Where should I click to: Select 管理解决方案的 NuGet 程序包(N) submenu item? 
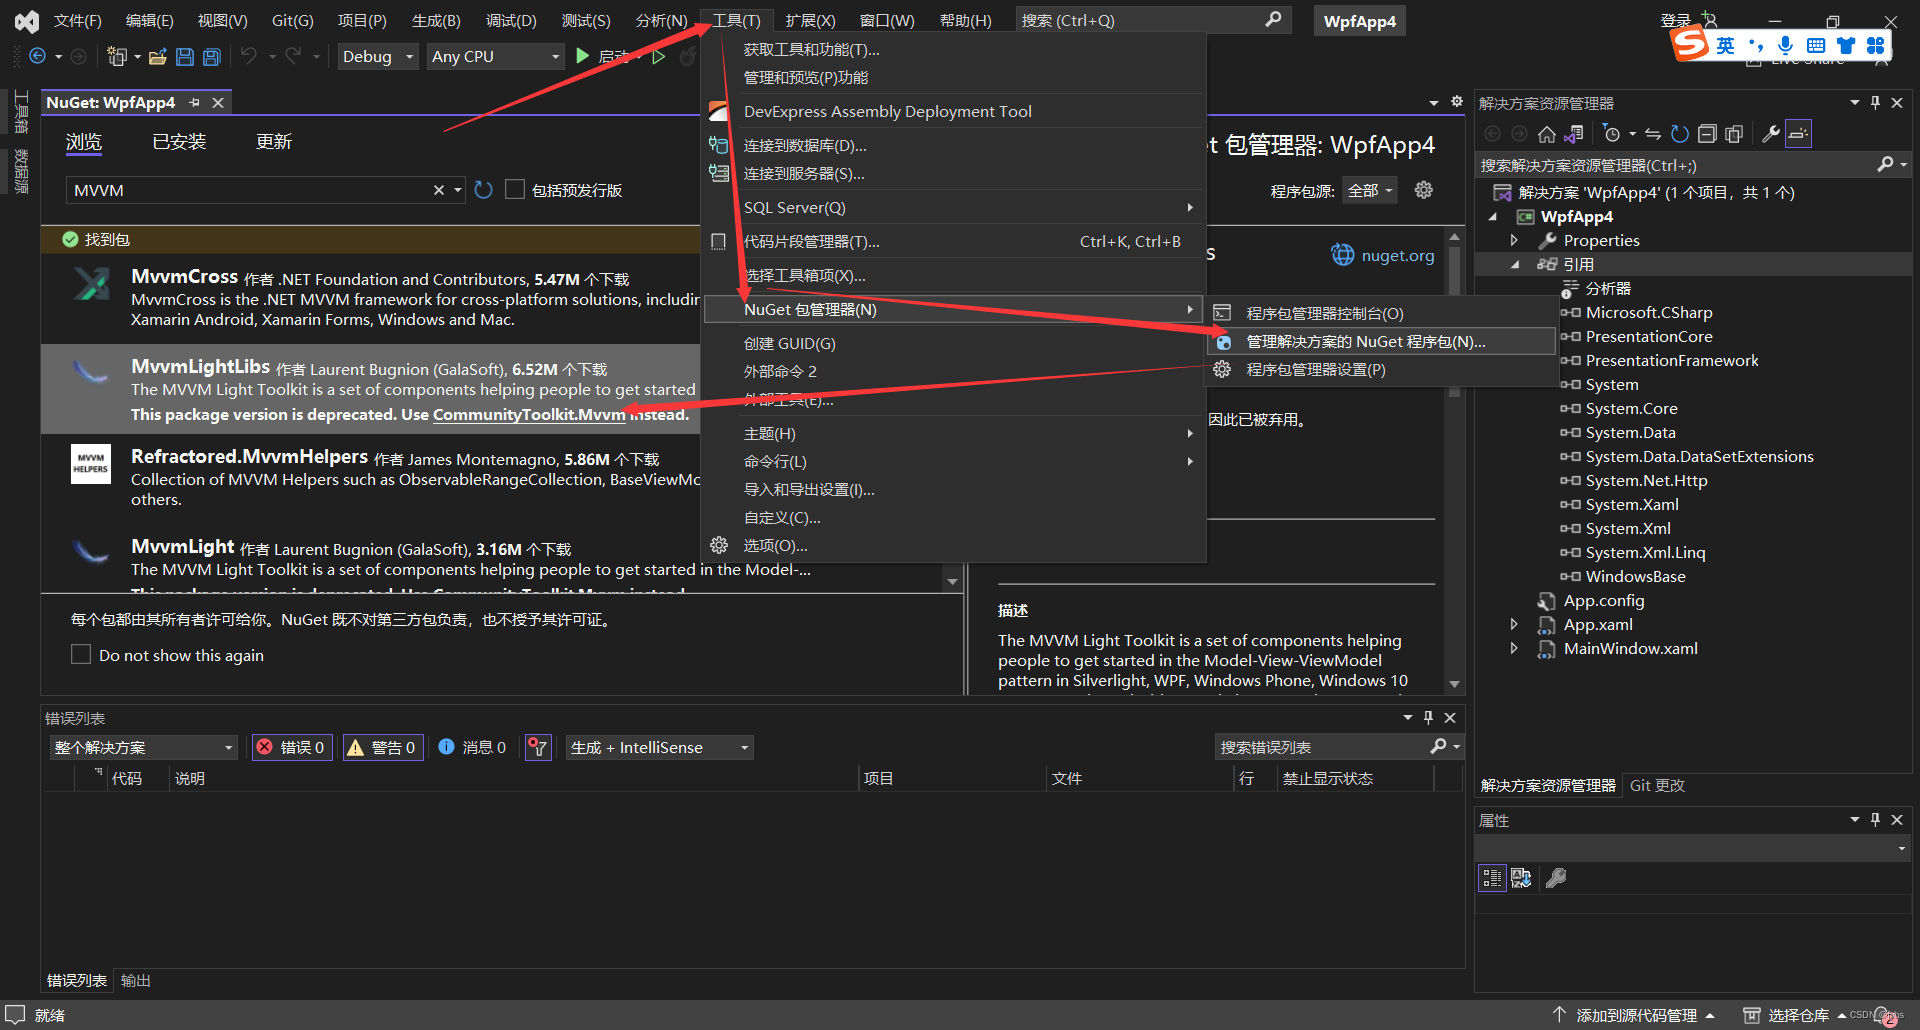[1382, 341]
